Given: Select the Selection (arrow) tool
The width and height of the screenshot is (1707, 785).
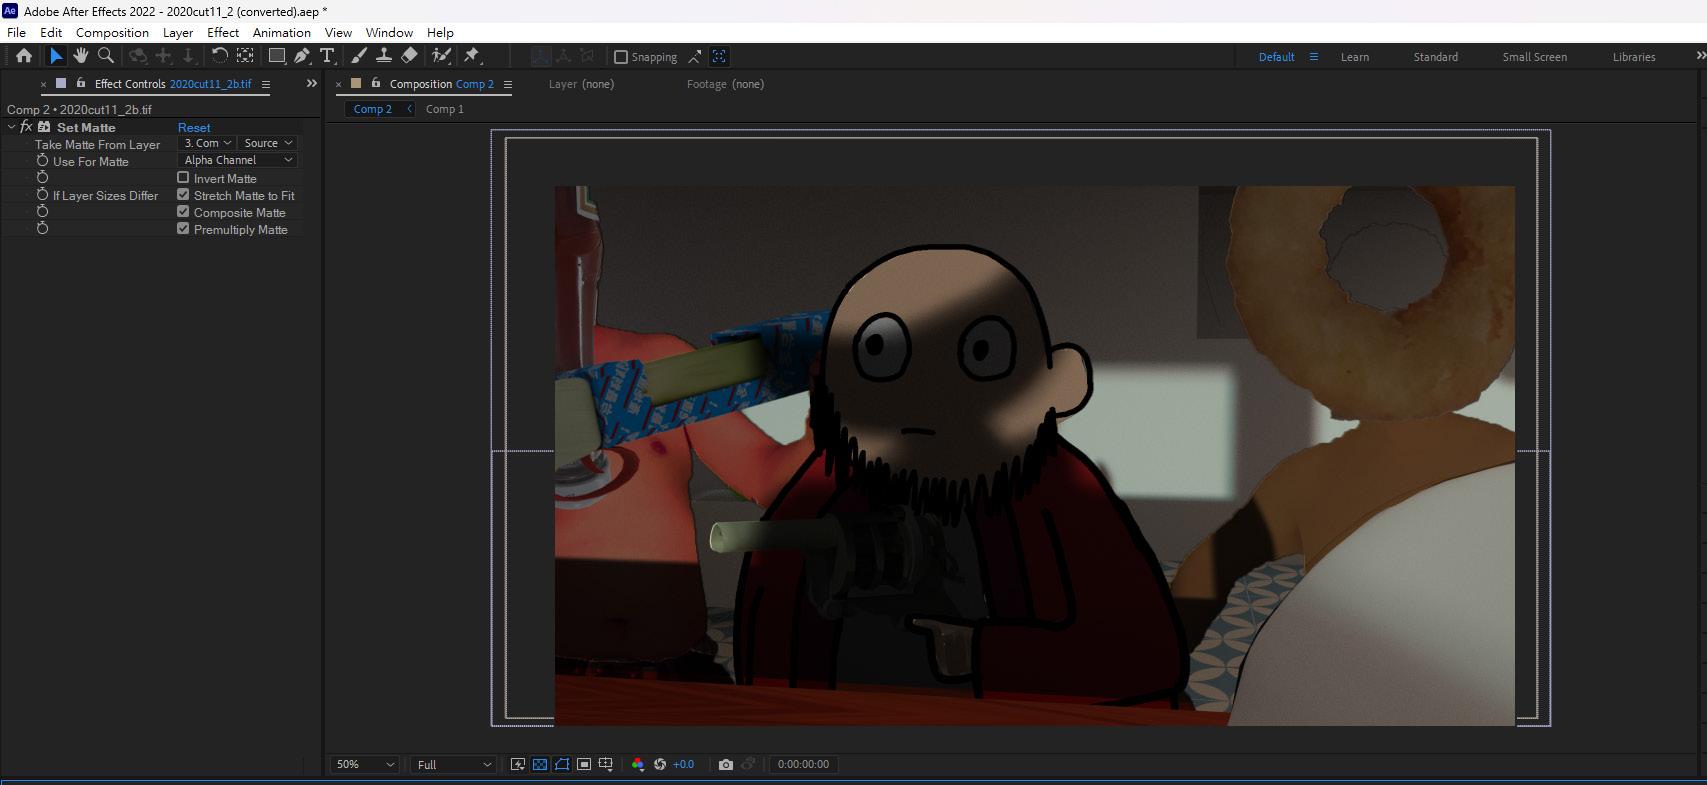Looking at the screenshot, I should pos(56,56).
